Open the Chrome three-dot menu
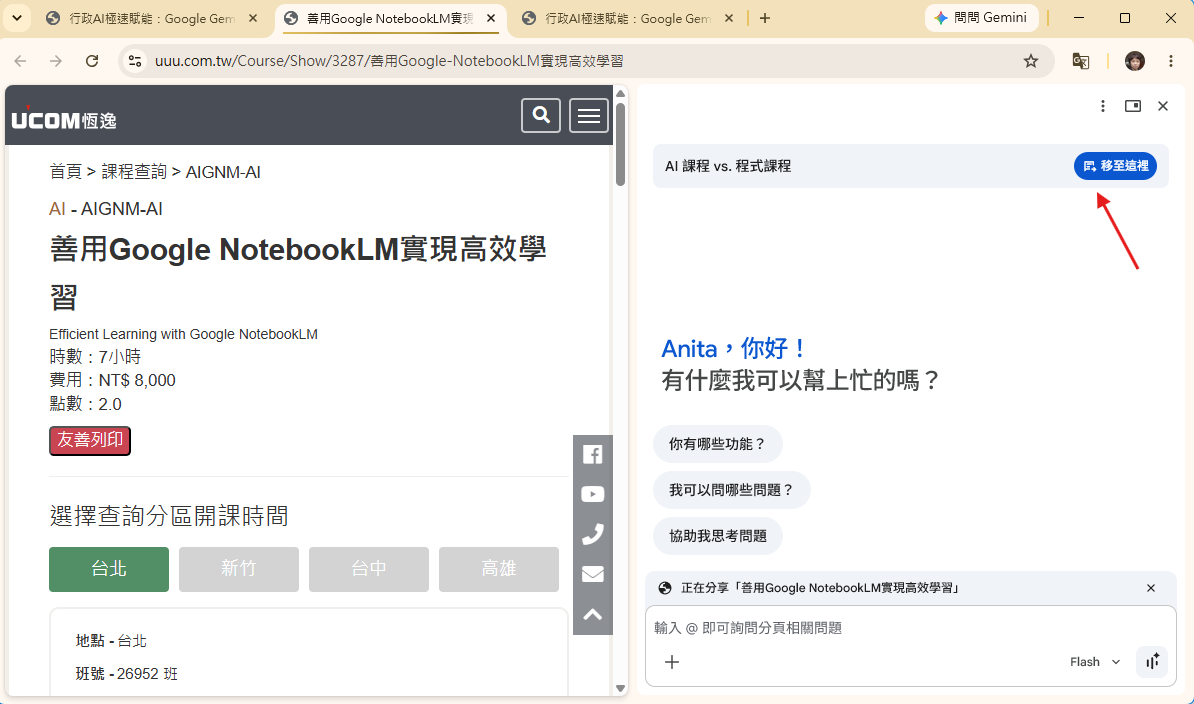The height and width of the screenshot is (704, 1194). click(x=1171, y=61)
